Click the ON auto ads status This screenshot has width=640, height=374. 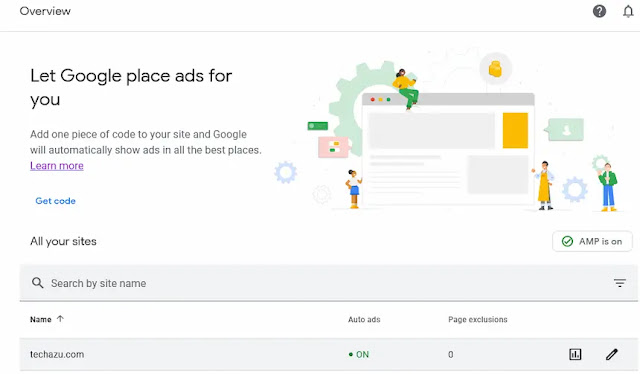coord(359,354)
